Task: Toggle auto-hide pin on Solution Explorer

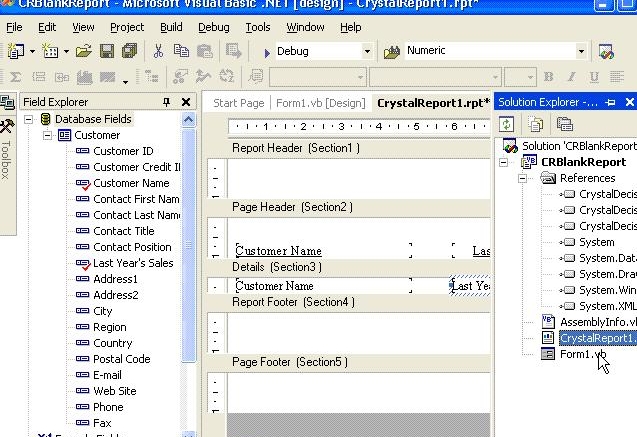Action: click(x=611, y=102)
